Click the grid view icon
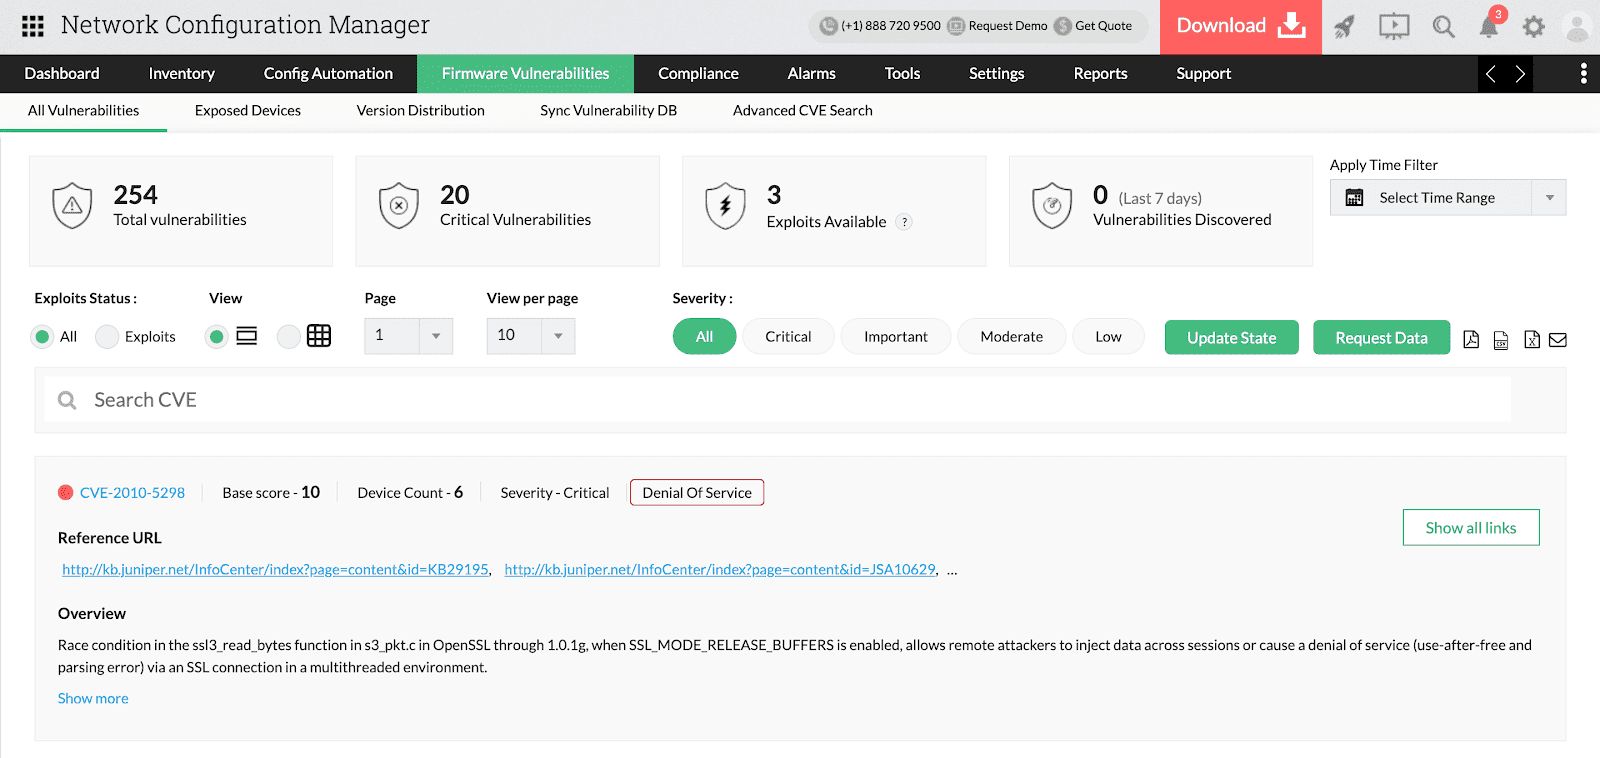This screenshot has height=758, width=1600. click(319, 336)
